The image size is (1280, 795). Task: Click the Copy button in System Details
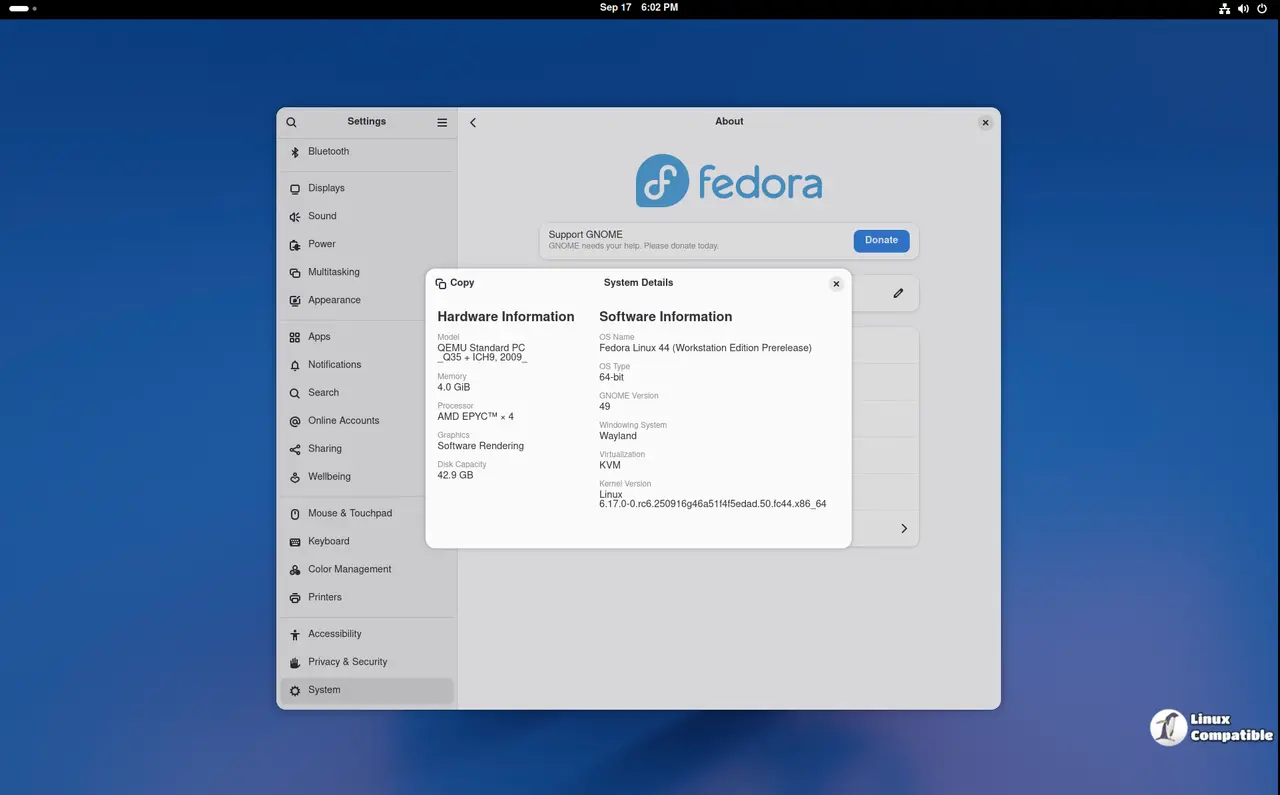(455, 283)
